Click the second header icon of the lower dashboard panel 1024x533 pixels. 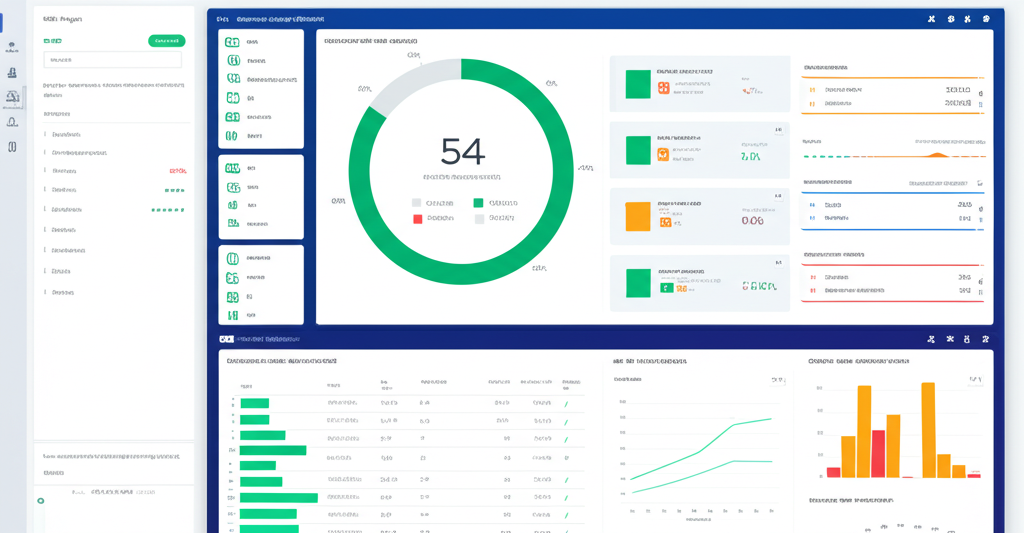950,339
